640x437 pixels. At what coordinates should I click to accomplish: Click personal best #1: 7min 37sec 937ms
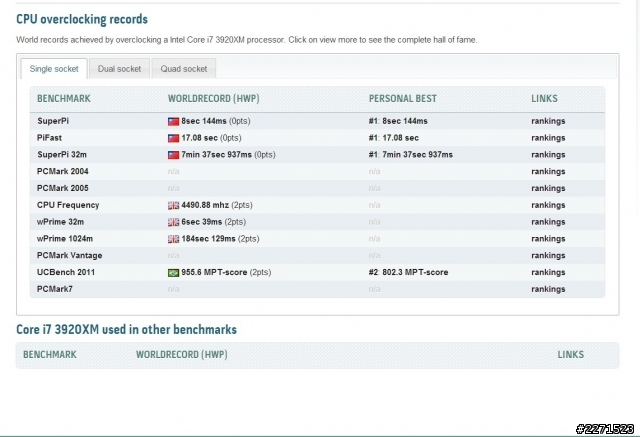point(411,155)
